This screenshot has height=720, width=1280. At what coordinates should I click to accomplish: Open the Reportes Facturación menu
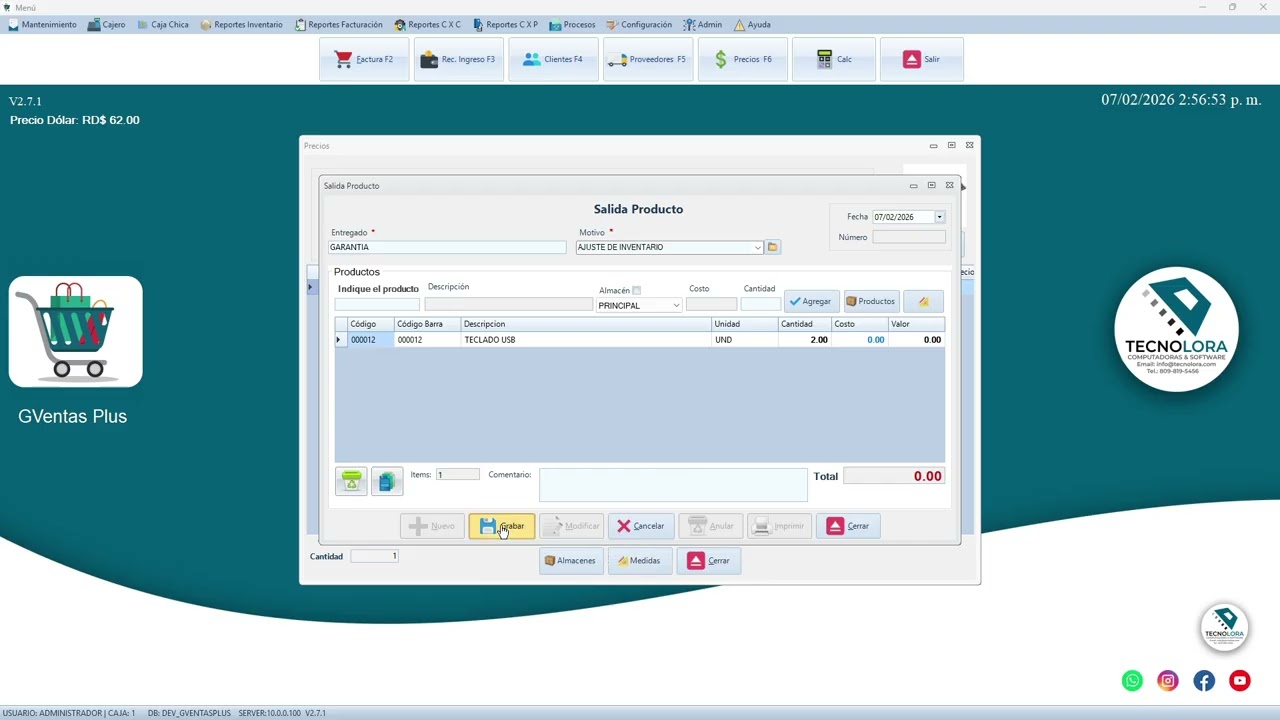coord(339,24)
